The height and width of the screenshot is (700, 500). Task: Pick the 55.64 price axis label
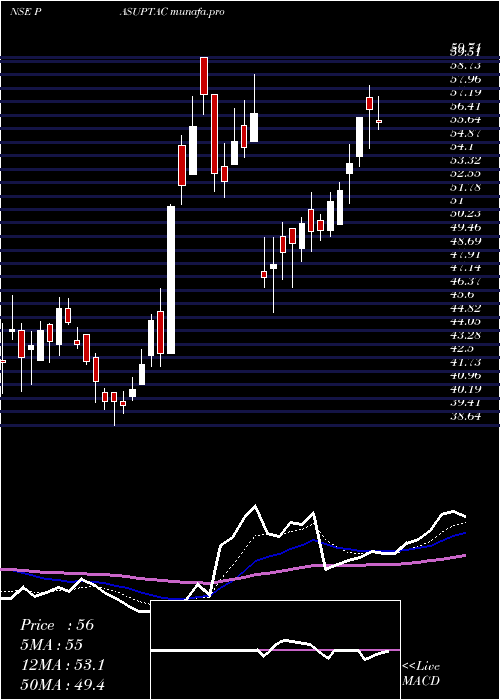point(465,119)
